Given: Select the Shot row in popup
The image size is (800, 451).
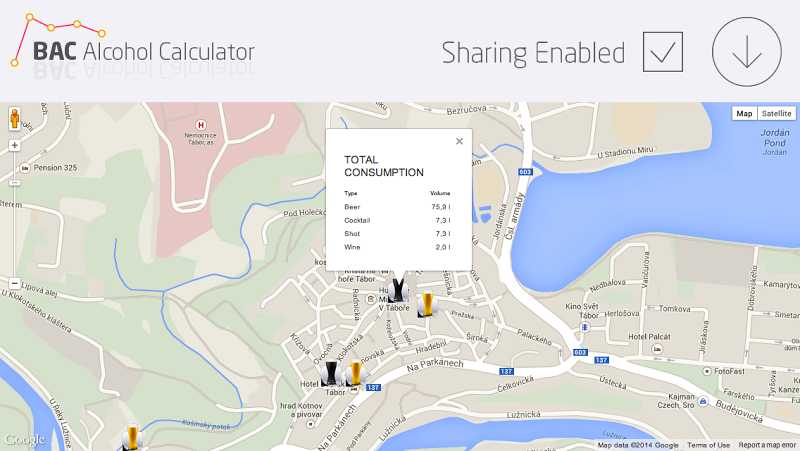Looking at the screenshot, I should 397,234.
